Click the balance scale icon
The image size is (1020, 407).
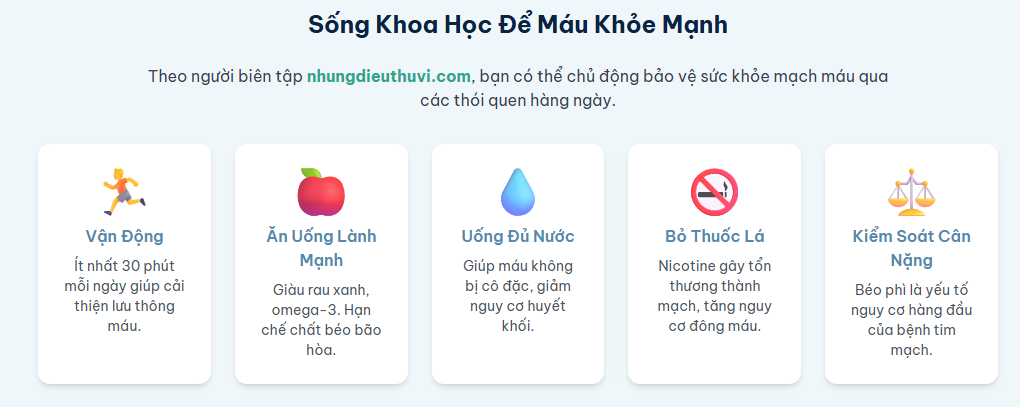[911, 191]
